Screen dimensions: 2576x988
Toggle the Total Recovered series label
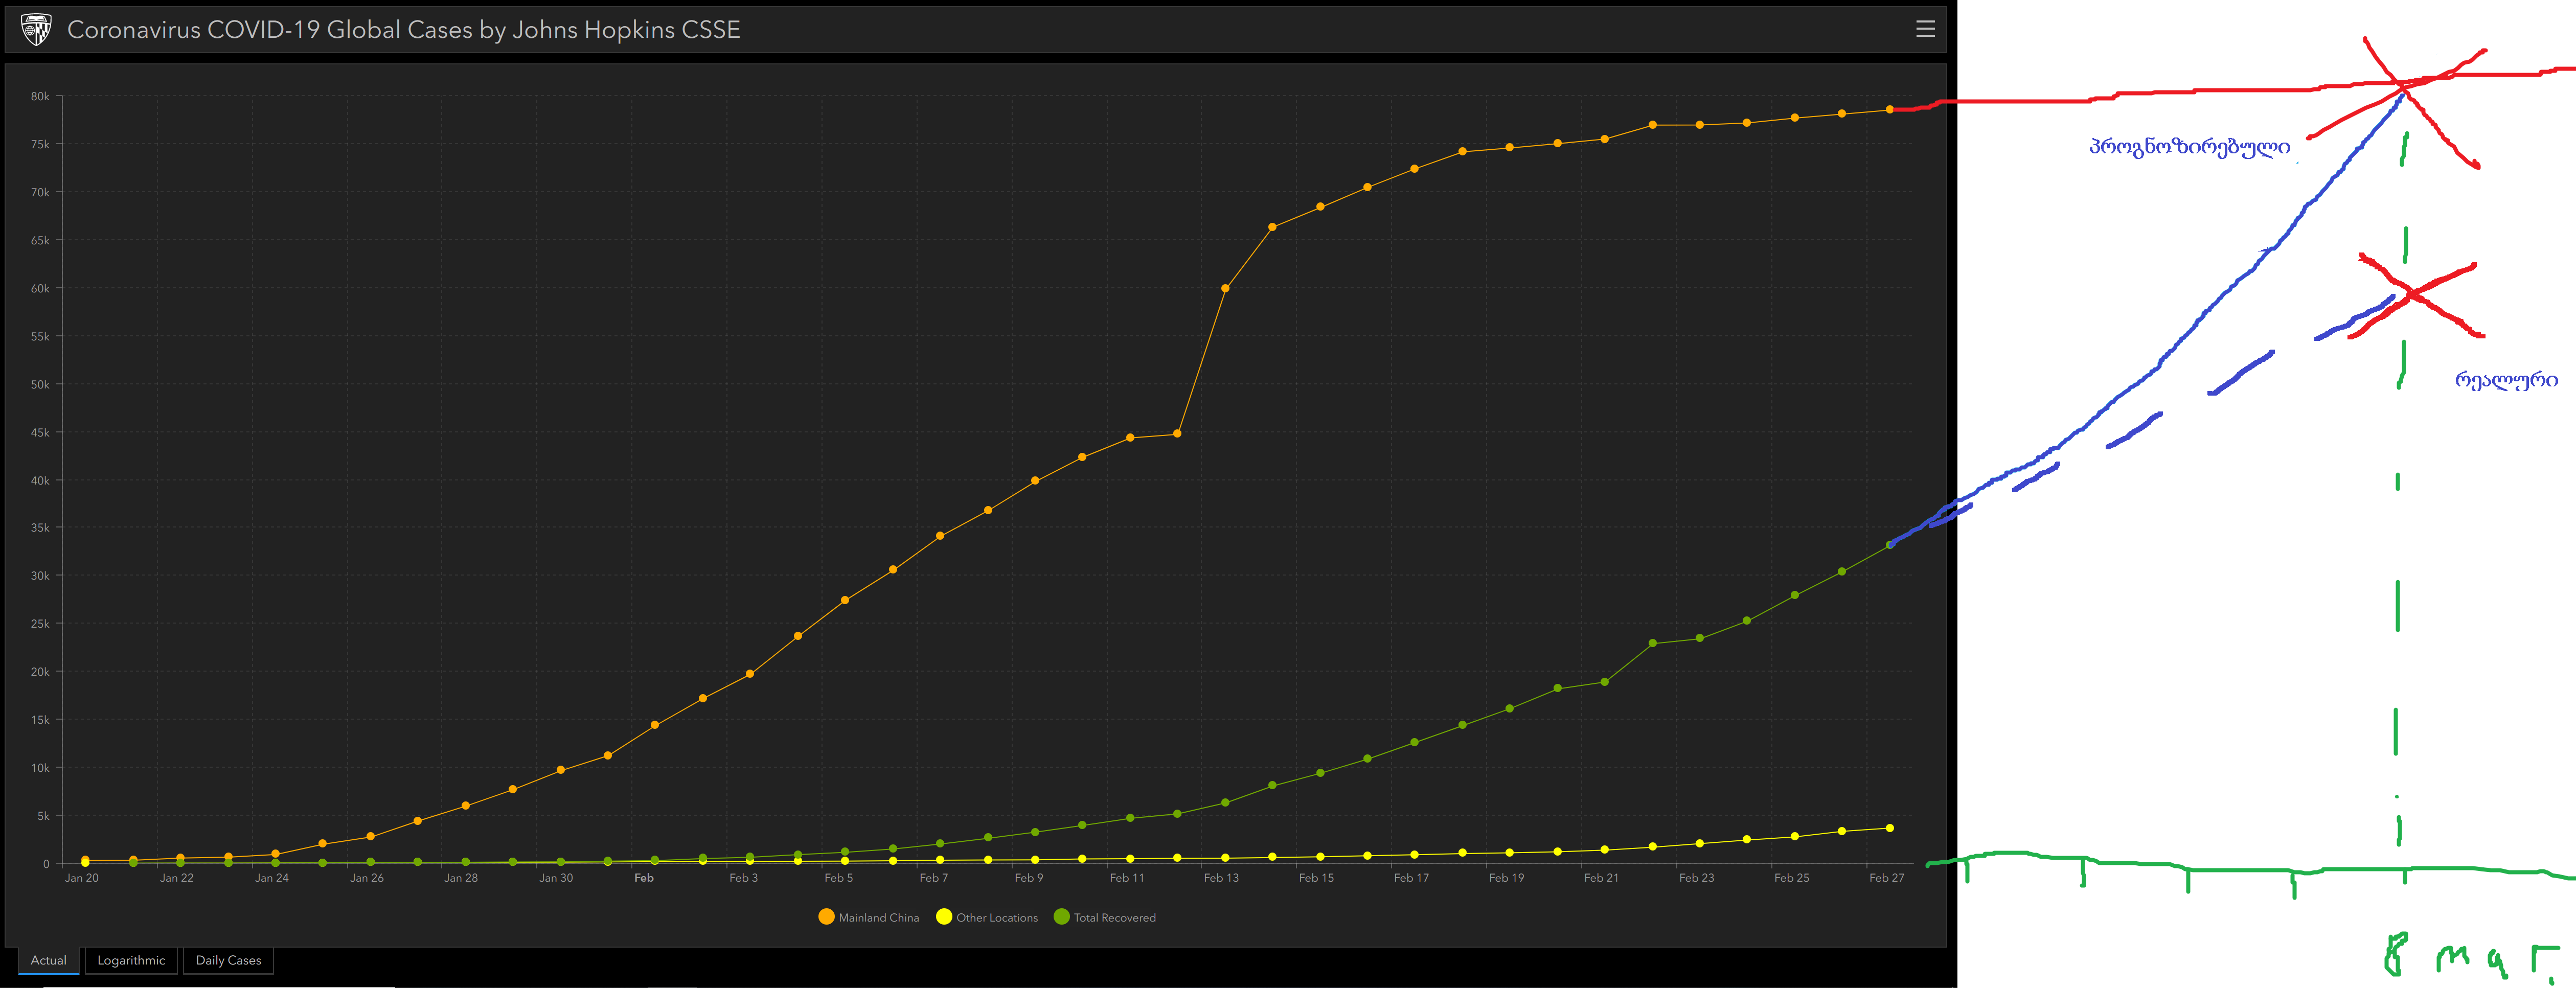tap(1114, 918)
